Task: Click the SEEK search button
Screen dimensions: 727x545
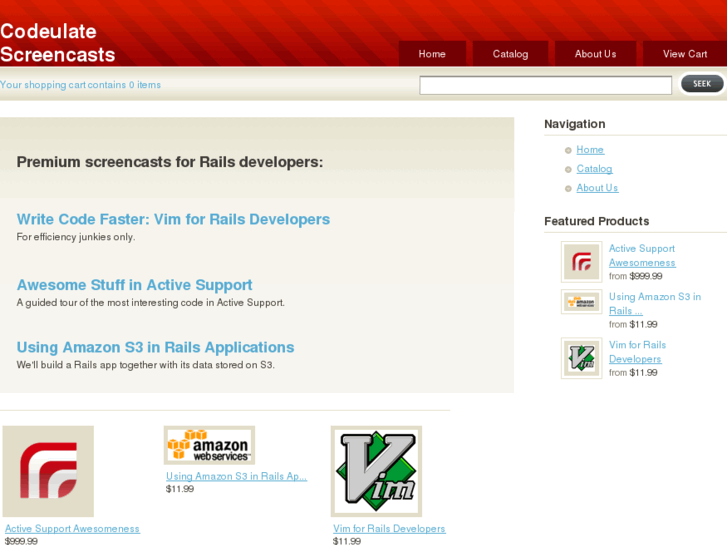Action: 702,84
